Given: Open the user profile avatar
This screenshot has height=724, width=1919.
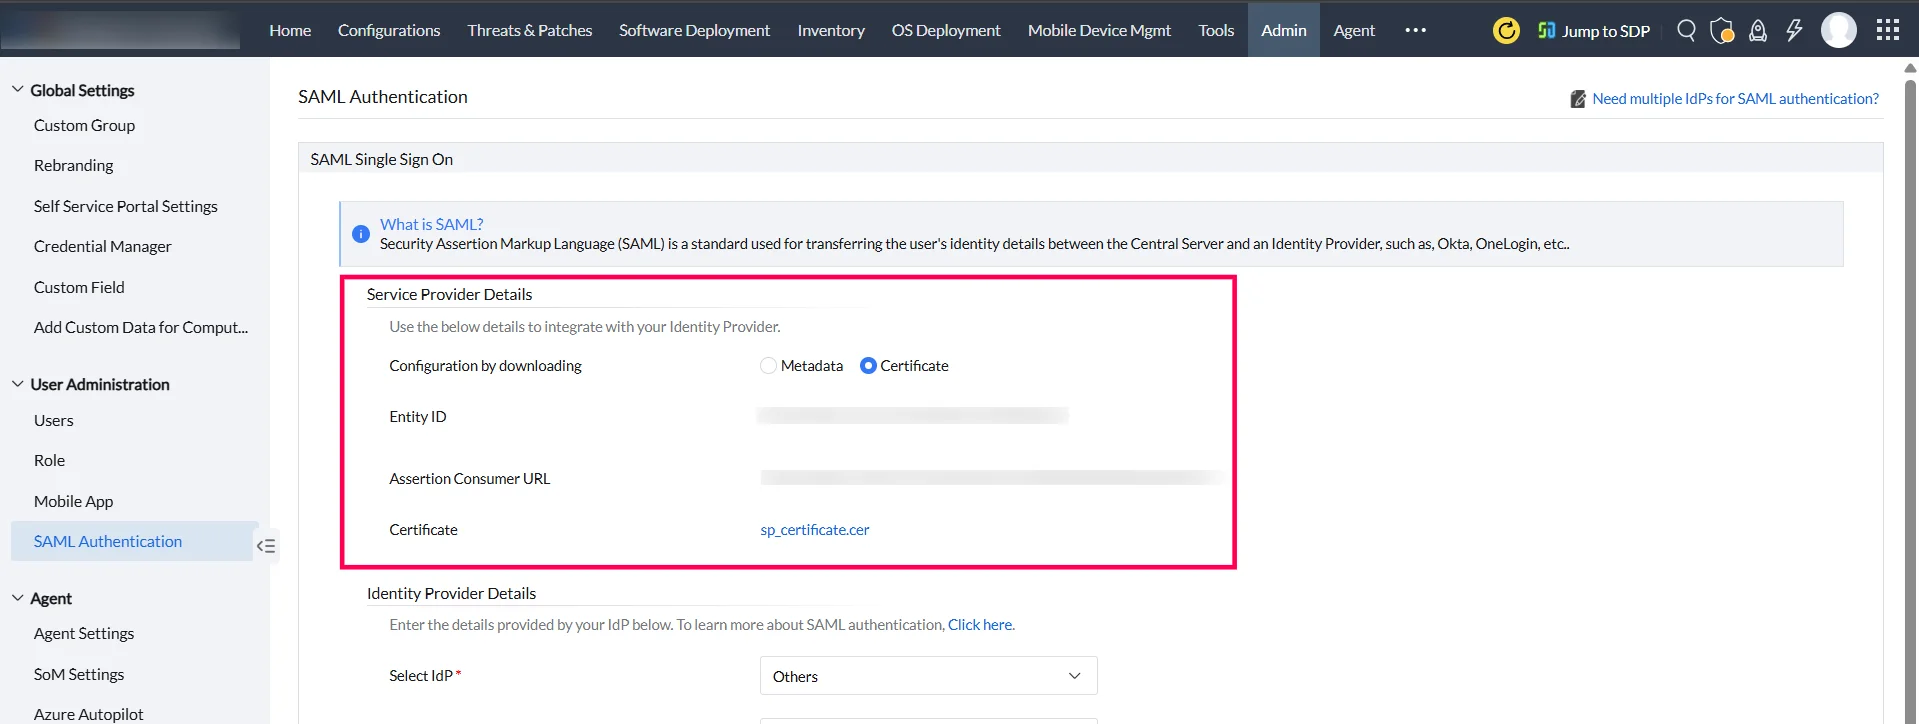Looking at the screenshot, I should pyautogui.click(x=1839, y=31).
